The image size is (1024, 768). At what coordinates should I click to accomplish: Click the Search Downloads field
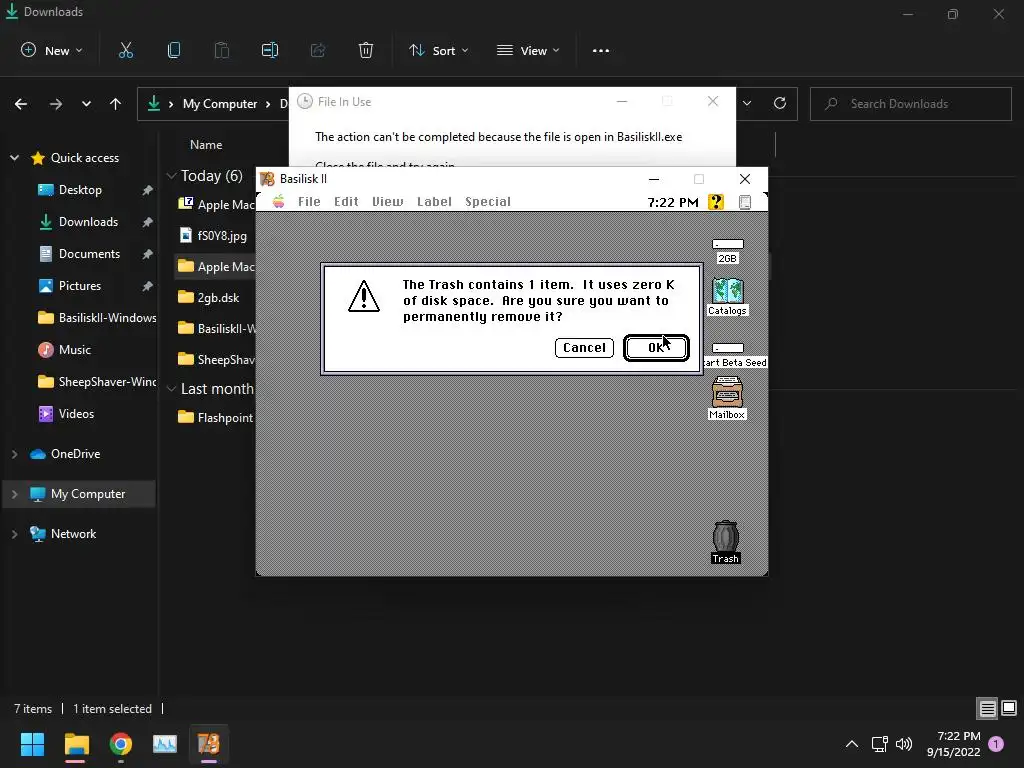click(x=910, y=103)
